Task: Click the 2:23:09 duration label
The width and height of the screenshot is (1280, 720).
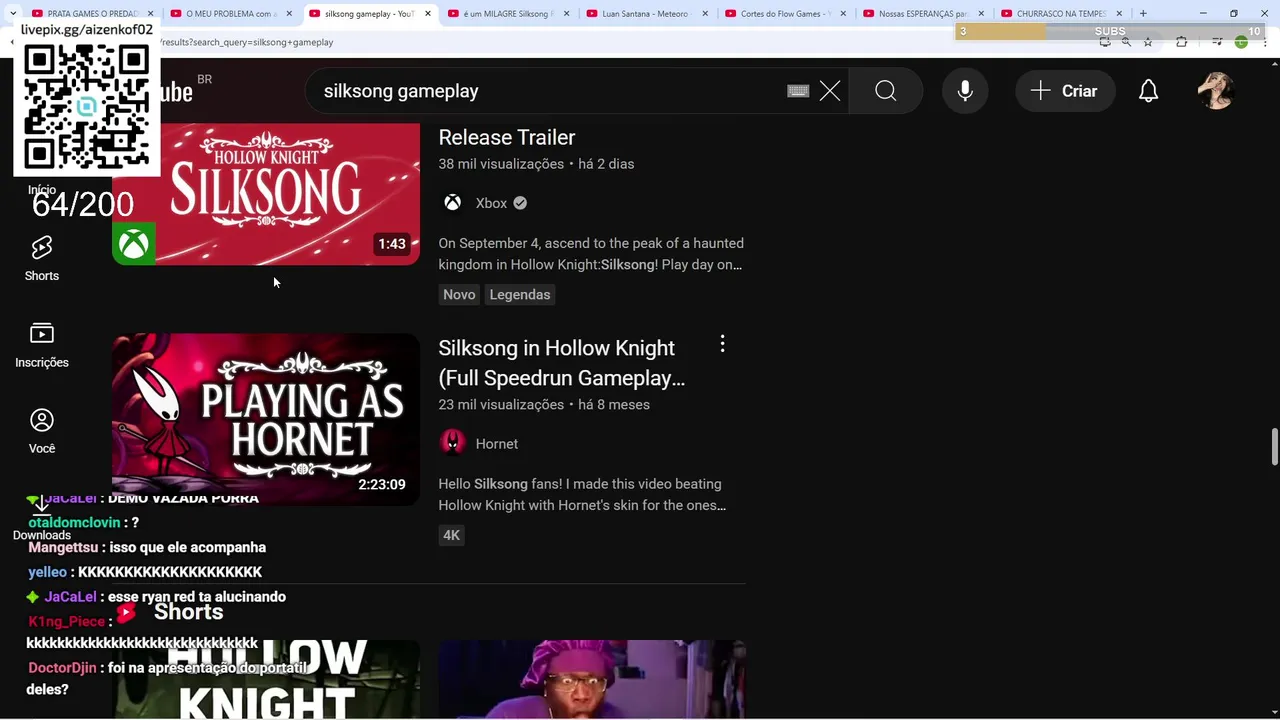Action: (x=382, y=485)
